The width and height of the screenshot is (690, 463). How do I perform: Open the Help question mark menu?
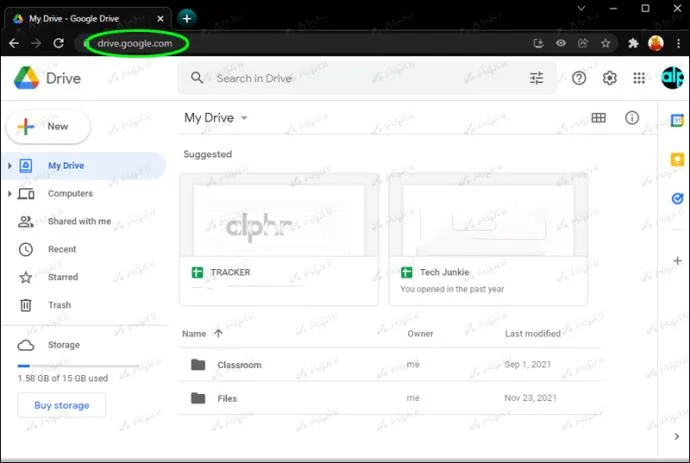point(579,78)
